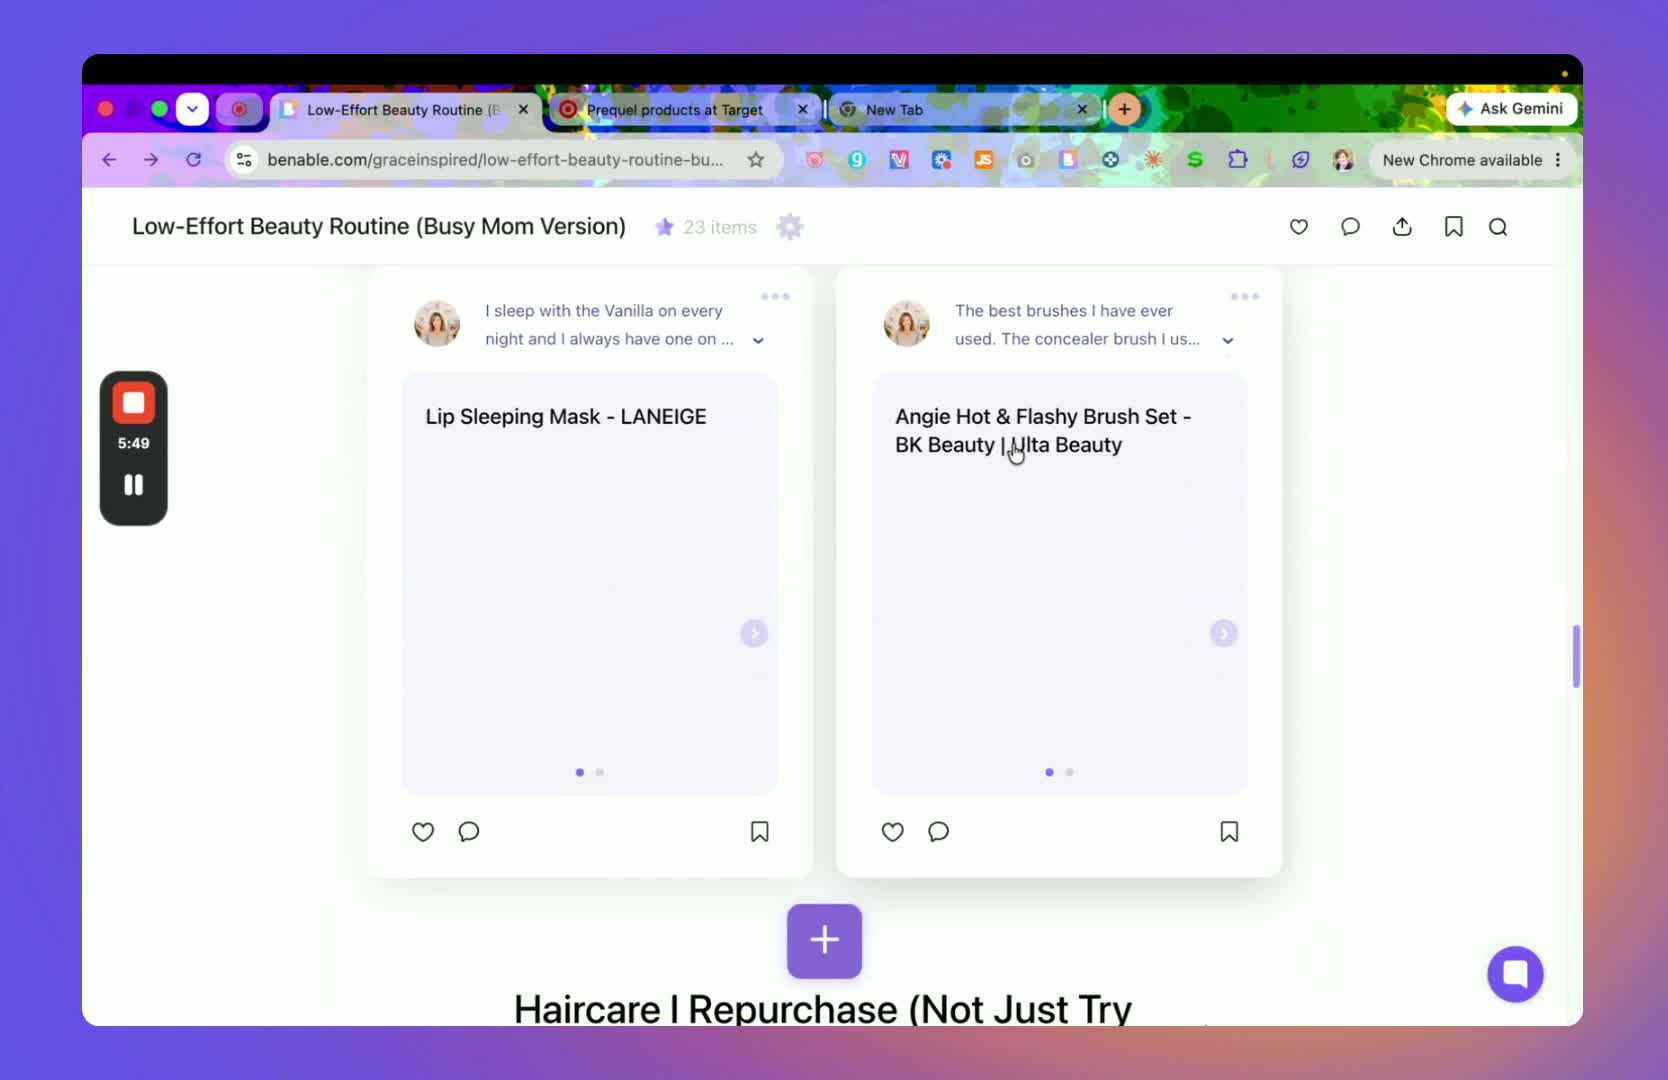Viewport: 1668px width, 1080px height.
Task: Comment on the Angie Brush Set card
Action: tap(938, 832)
